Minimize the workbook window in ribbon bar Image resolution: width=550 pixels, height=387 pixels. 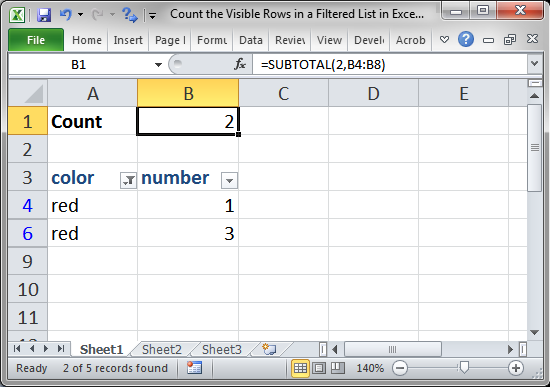[488, 40]
